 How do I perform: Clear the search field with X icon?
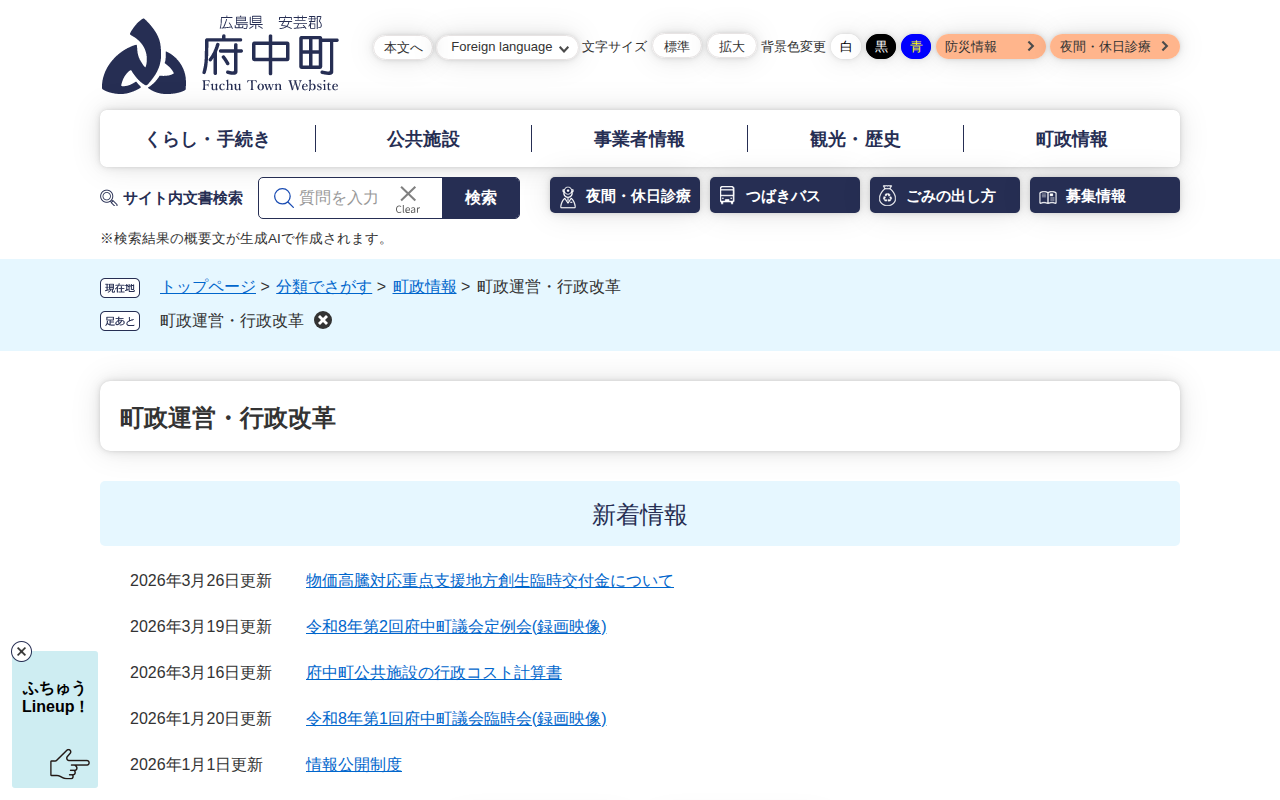point(408,197)
